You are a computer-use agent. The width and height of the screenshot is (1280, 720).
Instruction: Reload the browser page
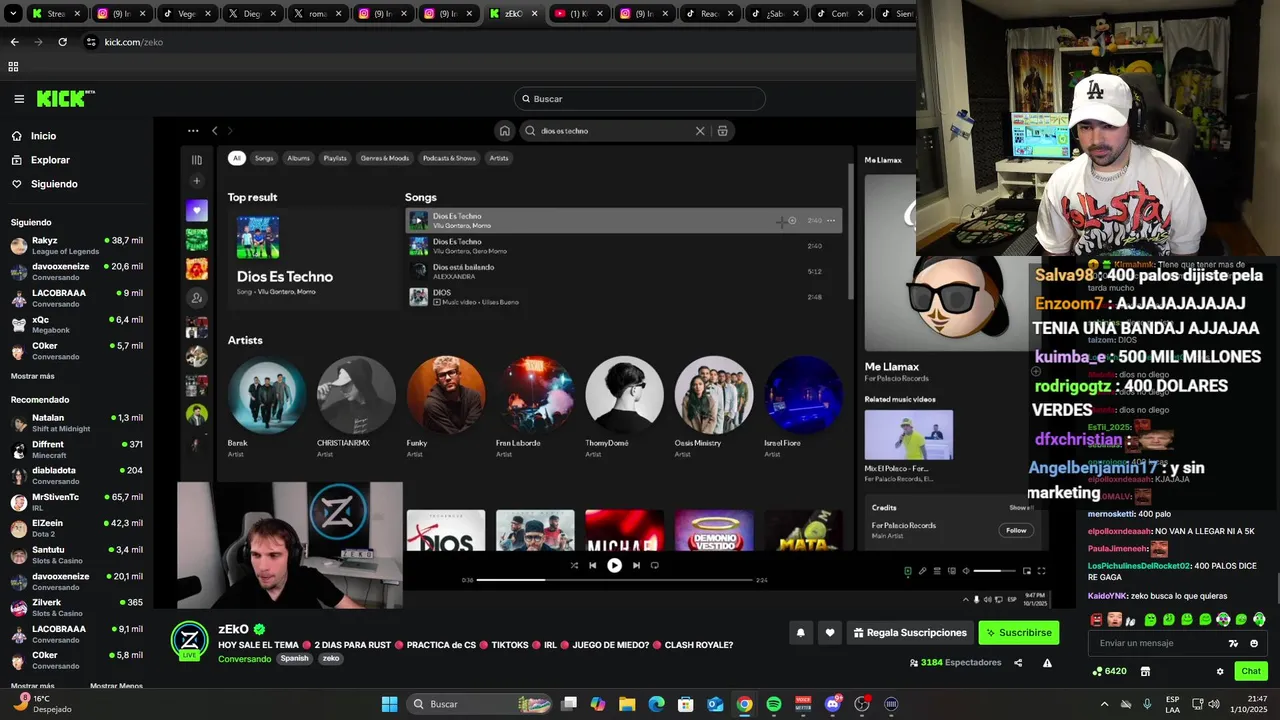63,42
